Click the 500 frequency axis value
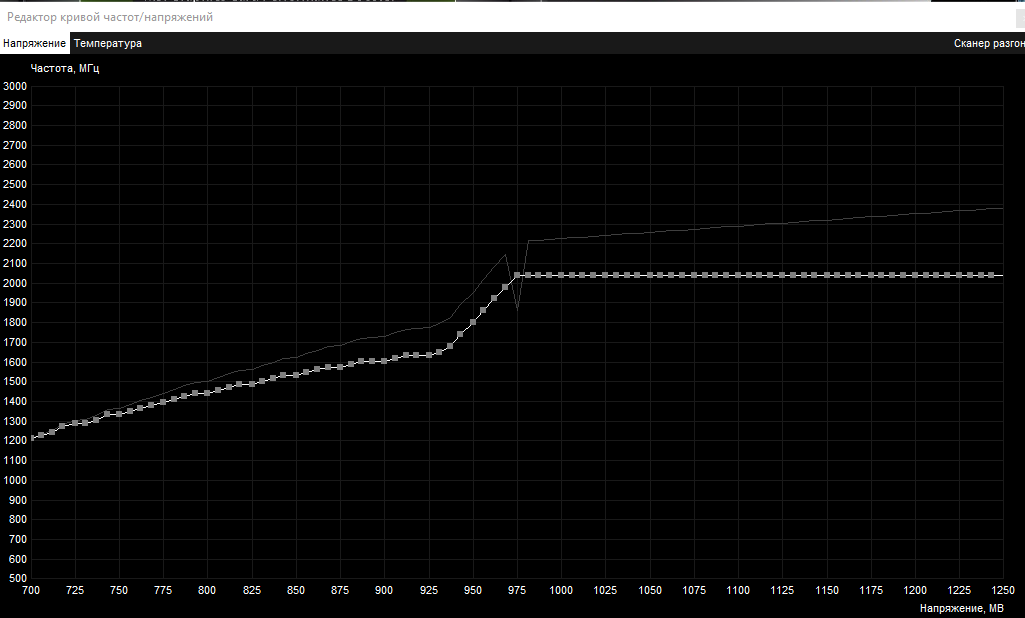This screenshot has width=1025, height=618. coord(18,578)
